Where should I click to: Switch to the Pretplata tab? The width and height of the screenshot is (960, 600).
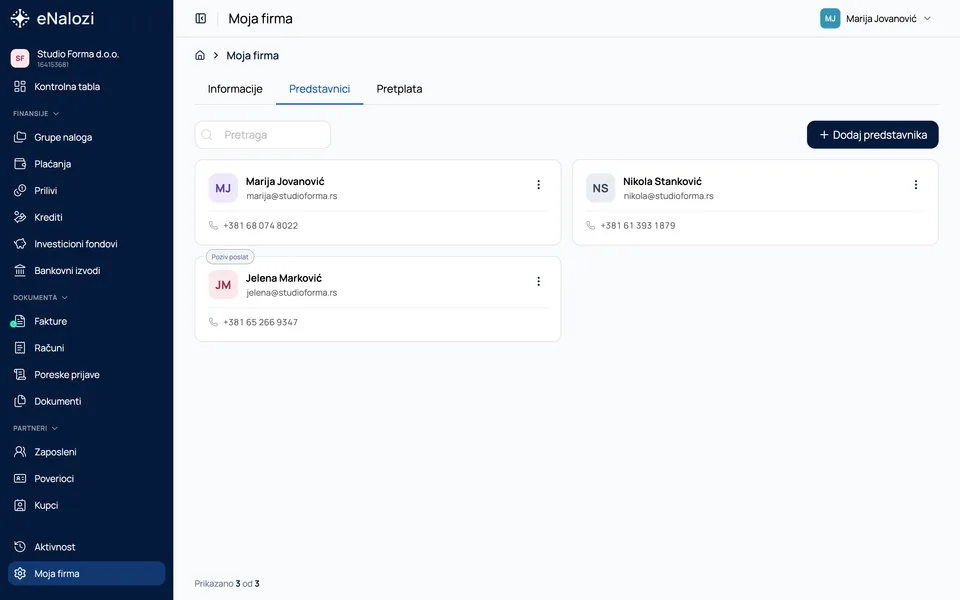tap(399, 89)
